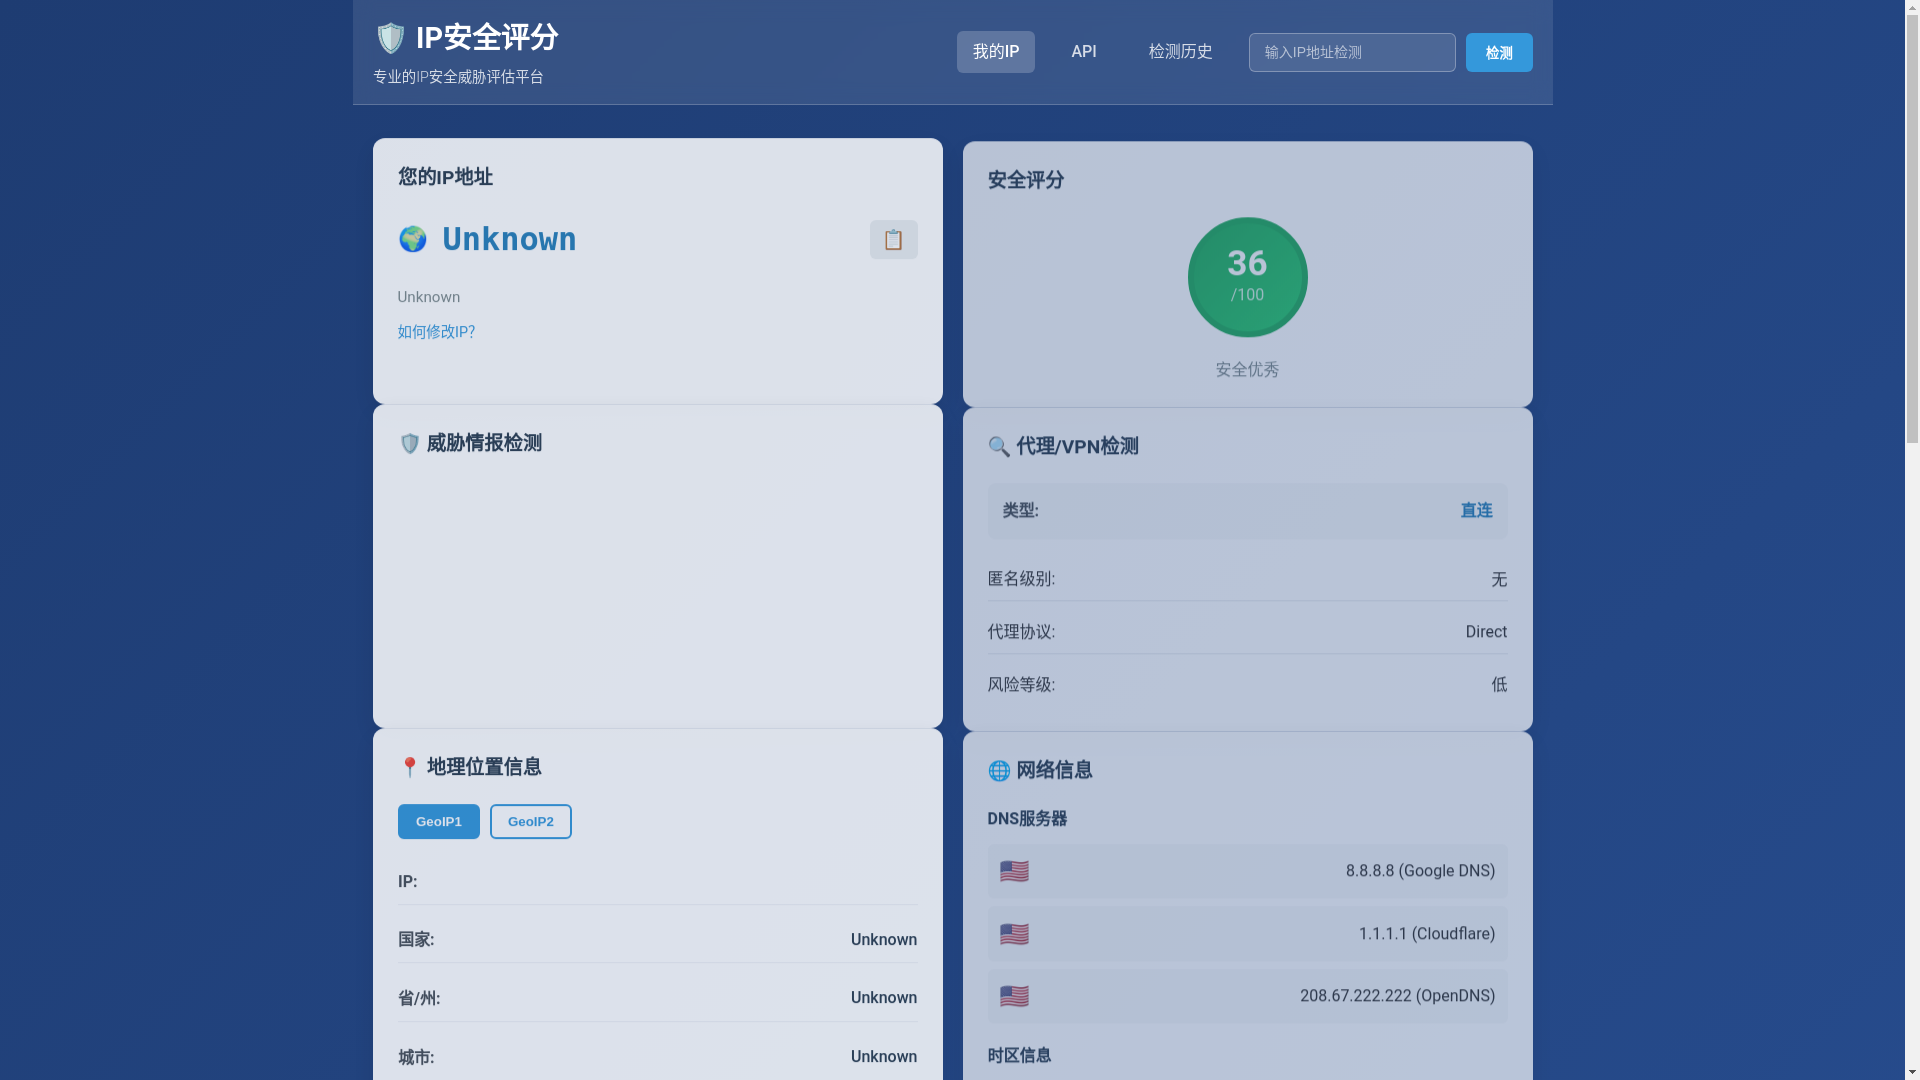This screenshot has height=1080, width=1920.
Task: Click globe icon beside 网络信息 heading
Action: 998,771
